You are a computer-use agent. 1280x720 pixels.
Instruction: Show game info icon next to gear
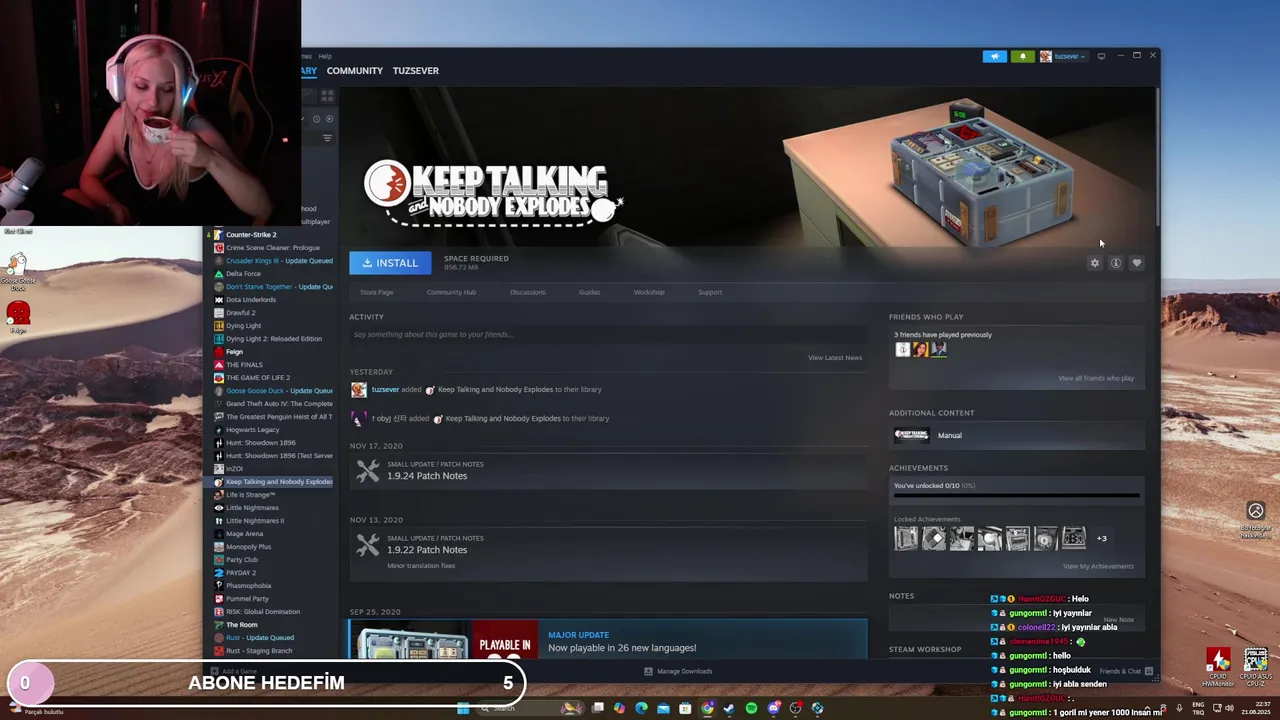[x=1116, y=263]
